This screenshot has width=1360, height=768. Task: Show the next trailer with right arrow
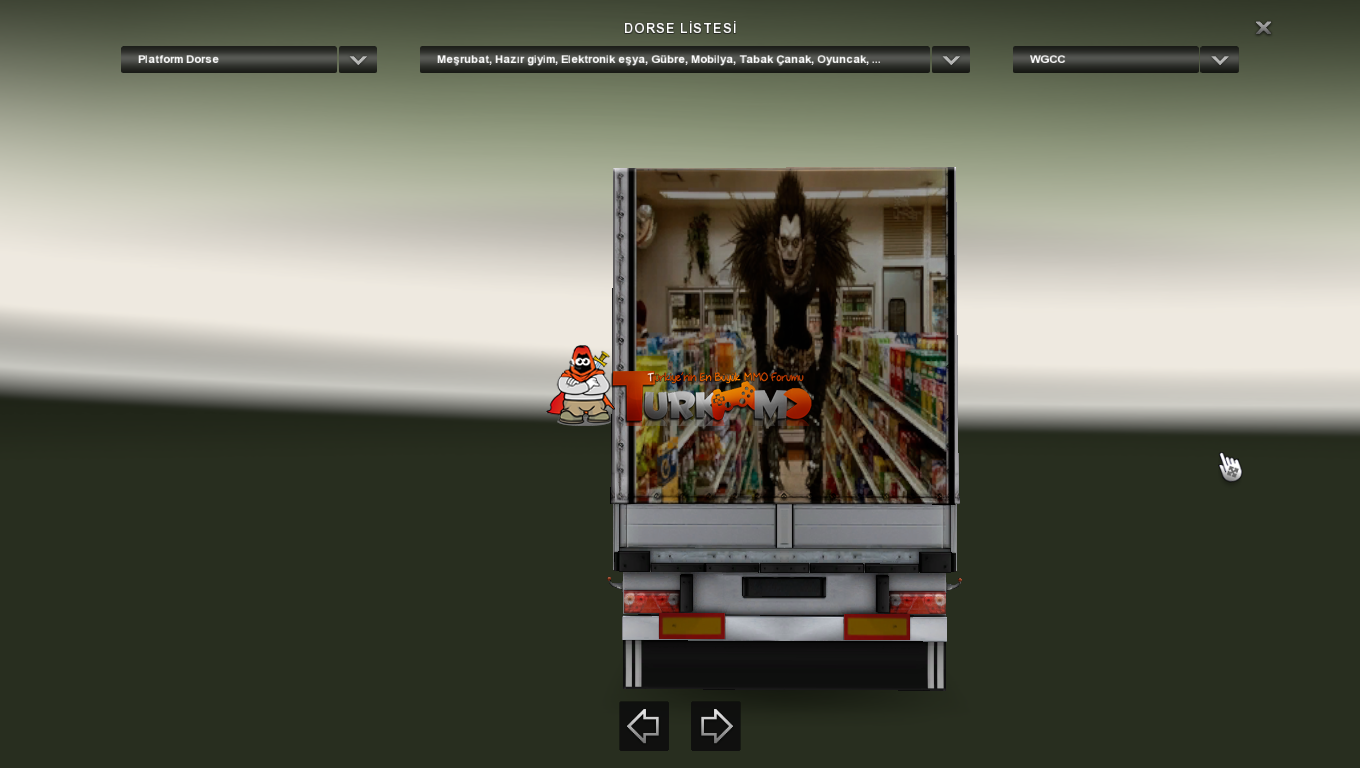(x=716, y=726)
